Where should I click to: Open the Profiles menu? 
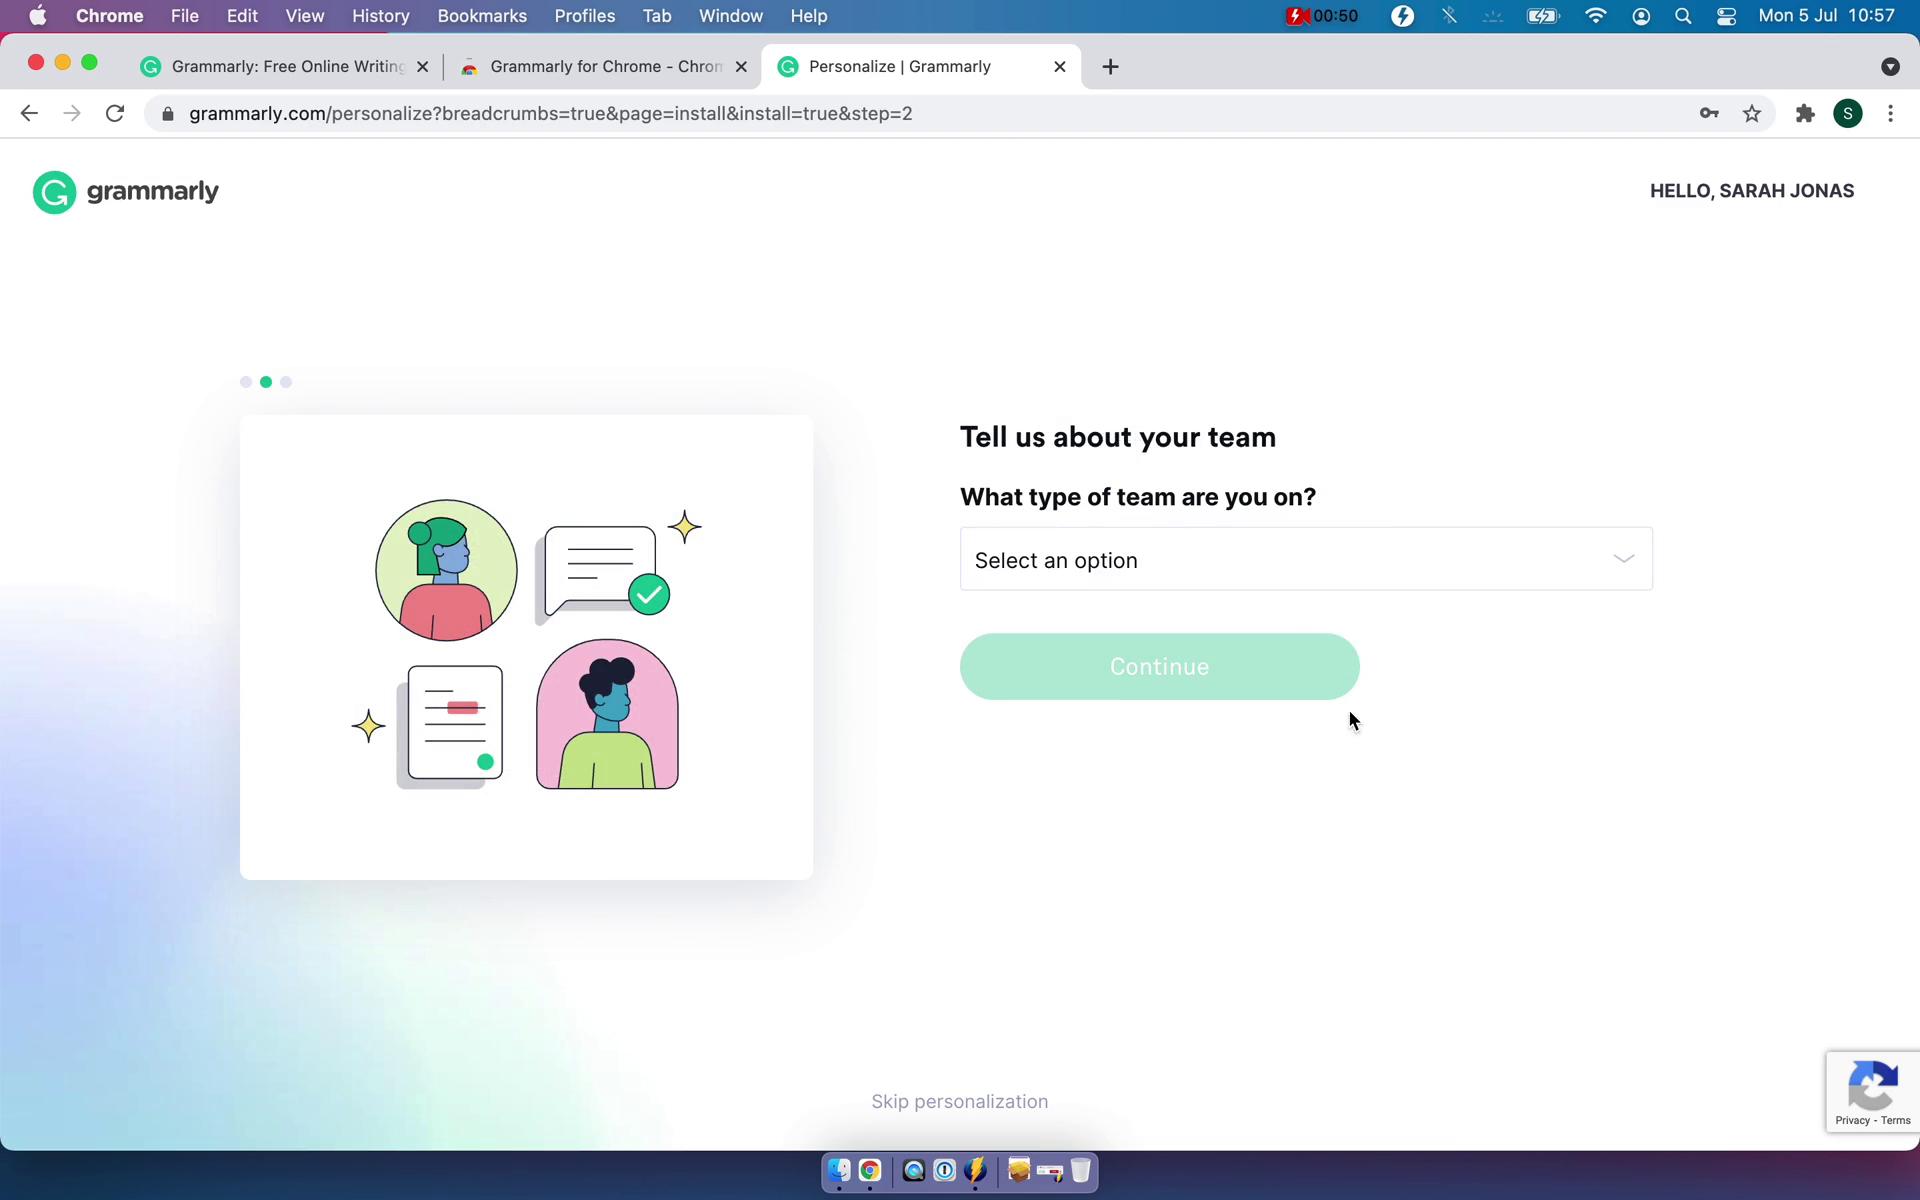click(585, 16)
